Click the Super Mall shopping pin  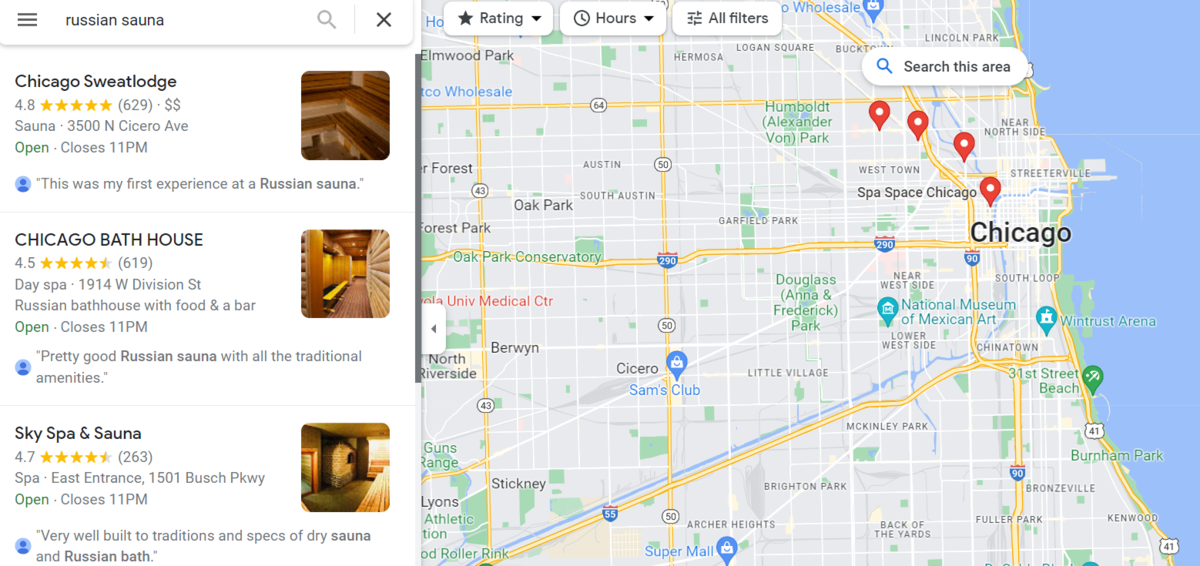click(727, 547)
